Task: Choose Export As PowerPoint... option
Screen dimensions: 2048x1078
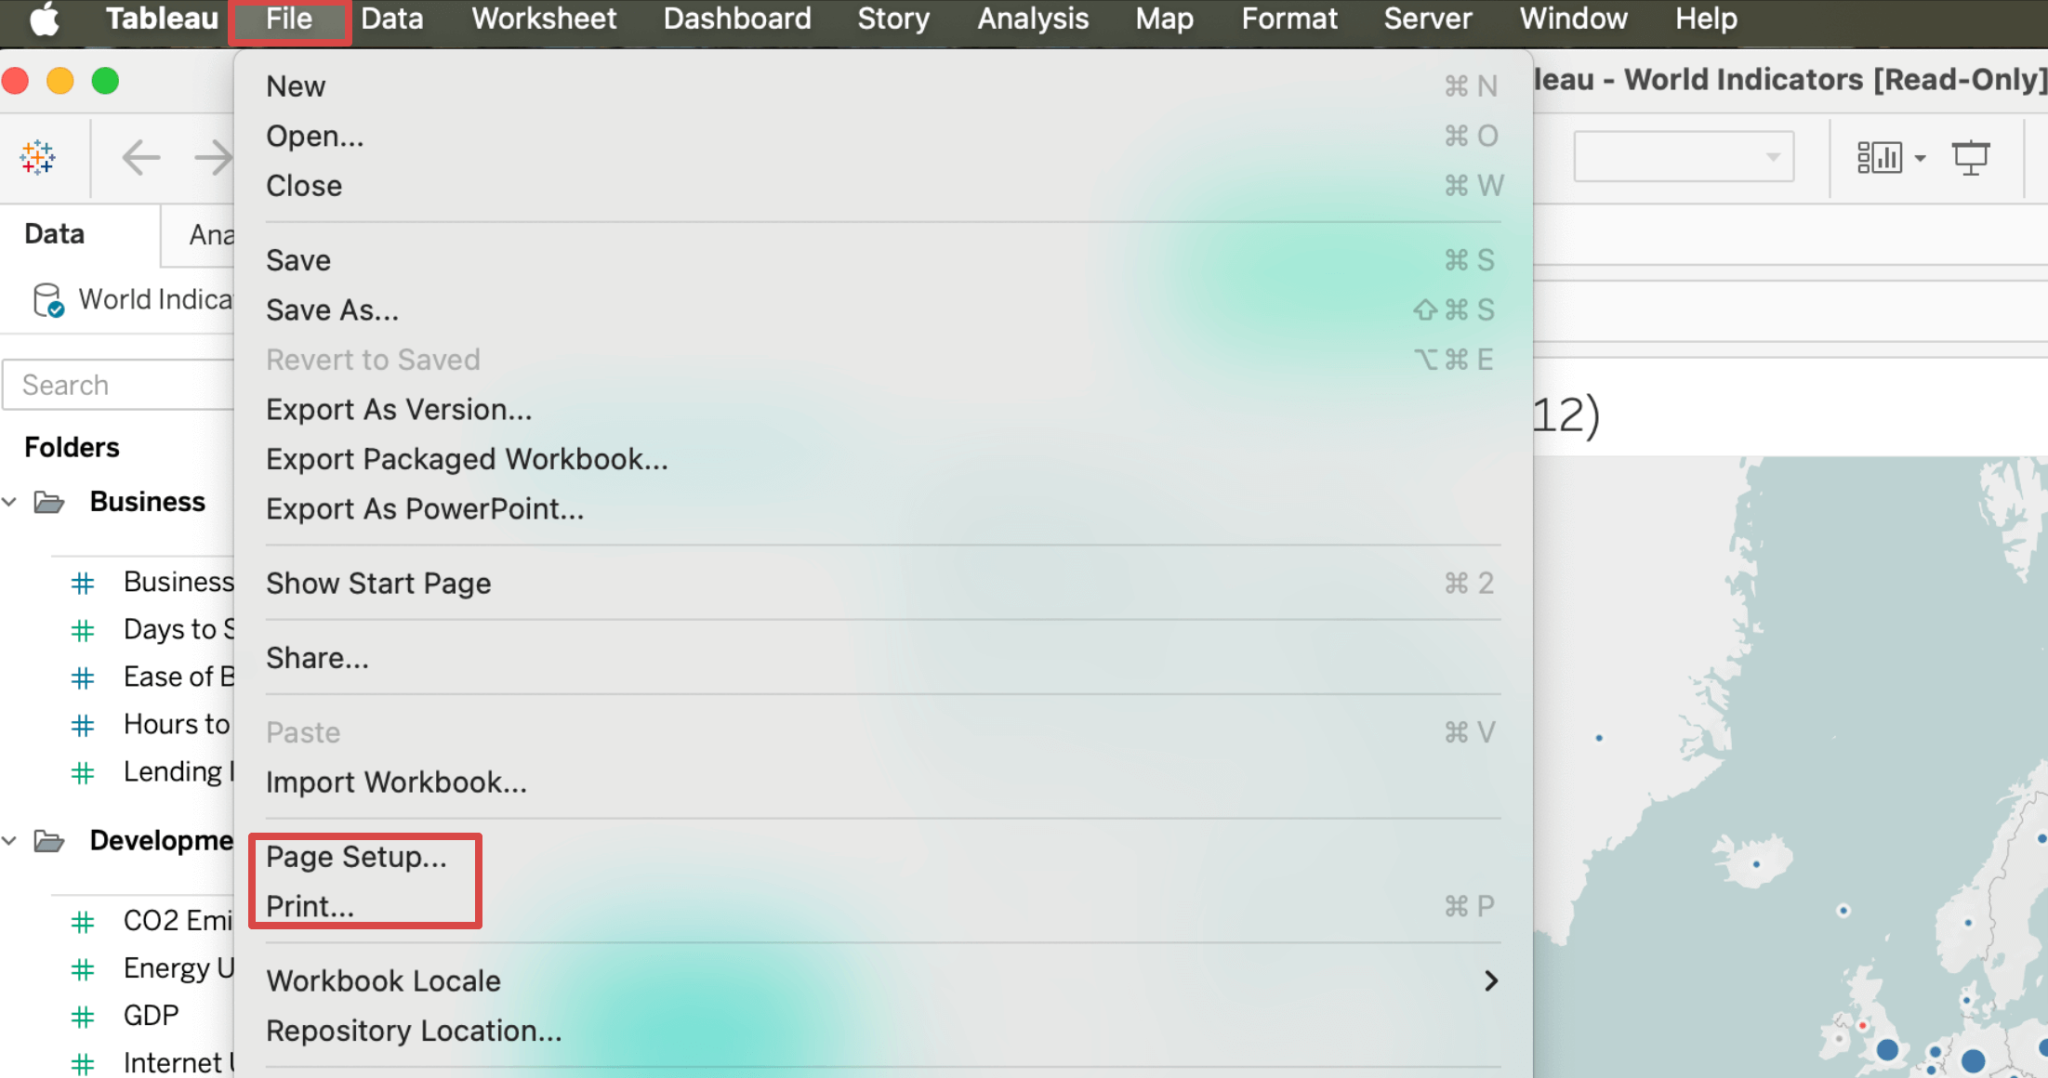Action: click(424, 509)
